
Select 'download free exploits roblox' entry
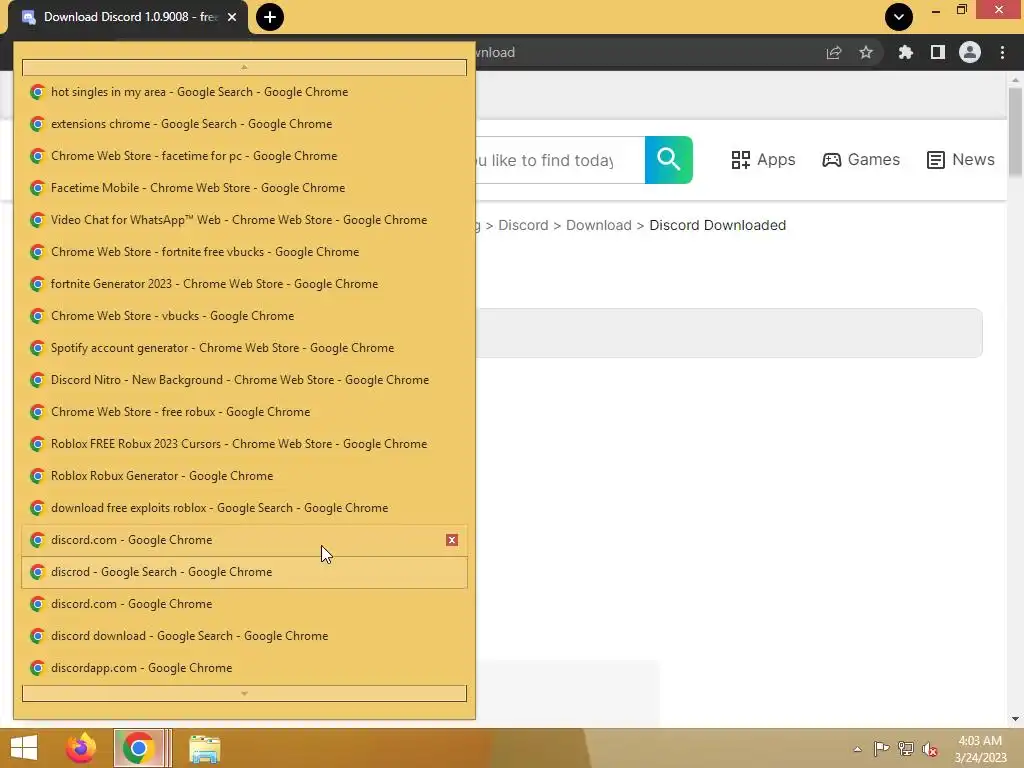(x=244, y=508)
